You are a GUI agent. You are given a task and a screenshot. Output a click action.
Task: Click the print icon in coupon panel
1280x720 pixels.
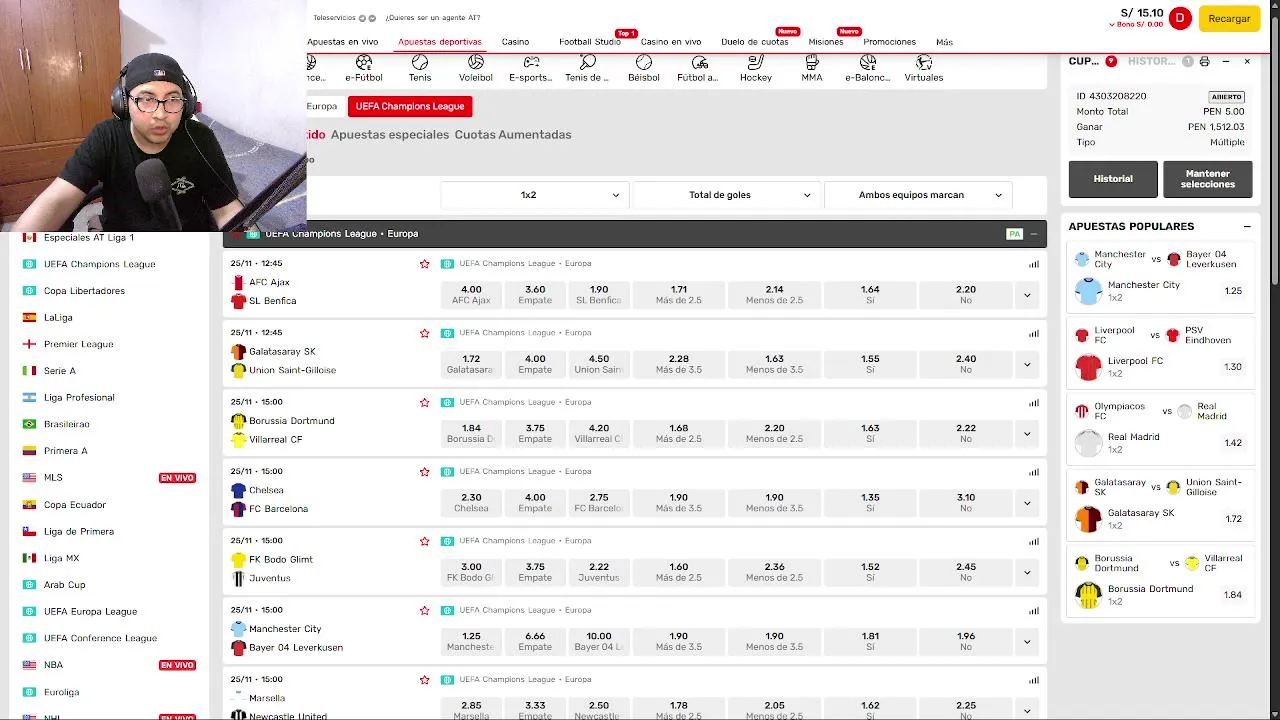pyautogui.click(x=1205, y=61)
